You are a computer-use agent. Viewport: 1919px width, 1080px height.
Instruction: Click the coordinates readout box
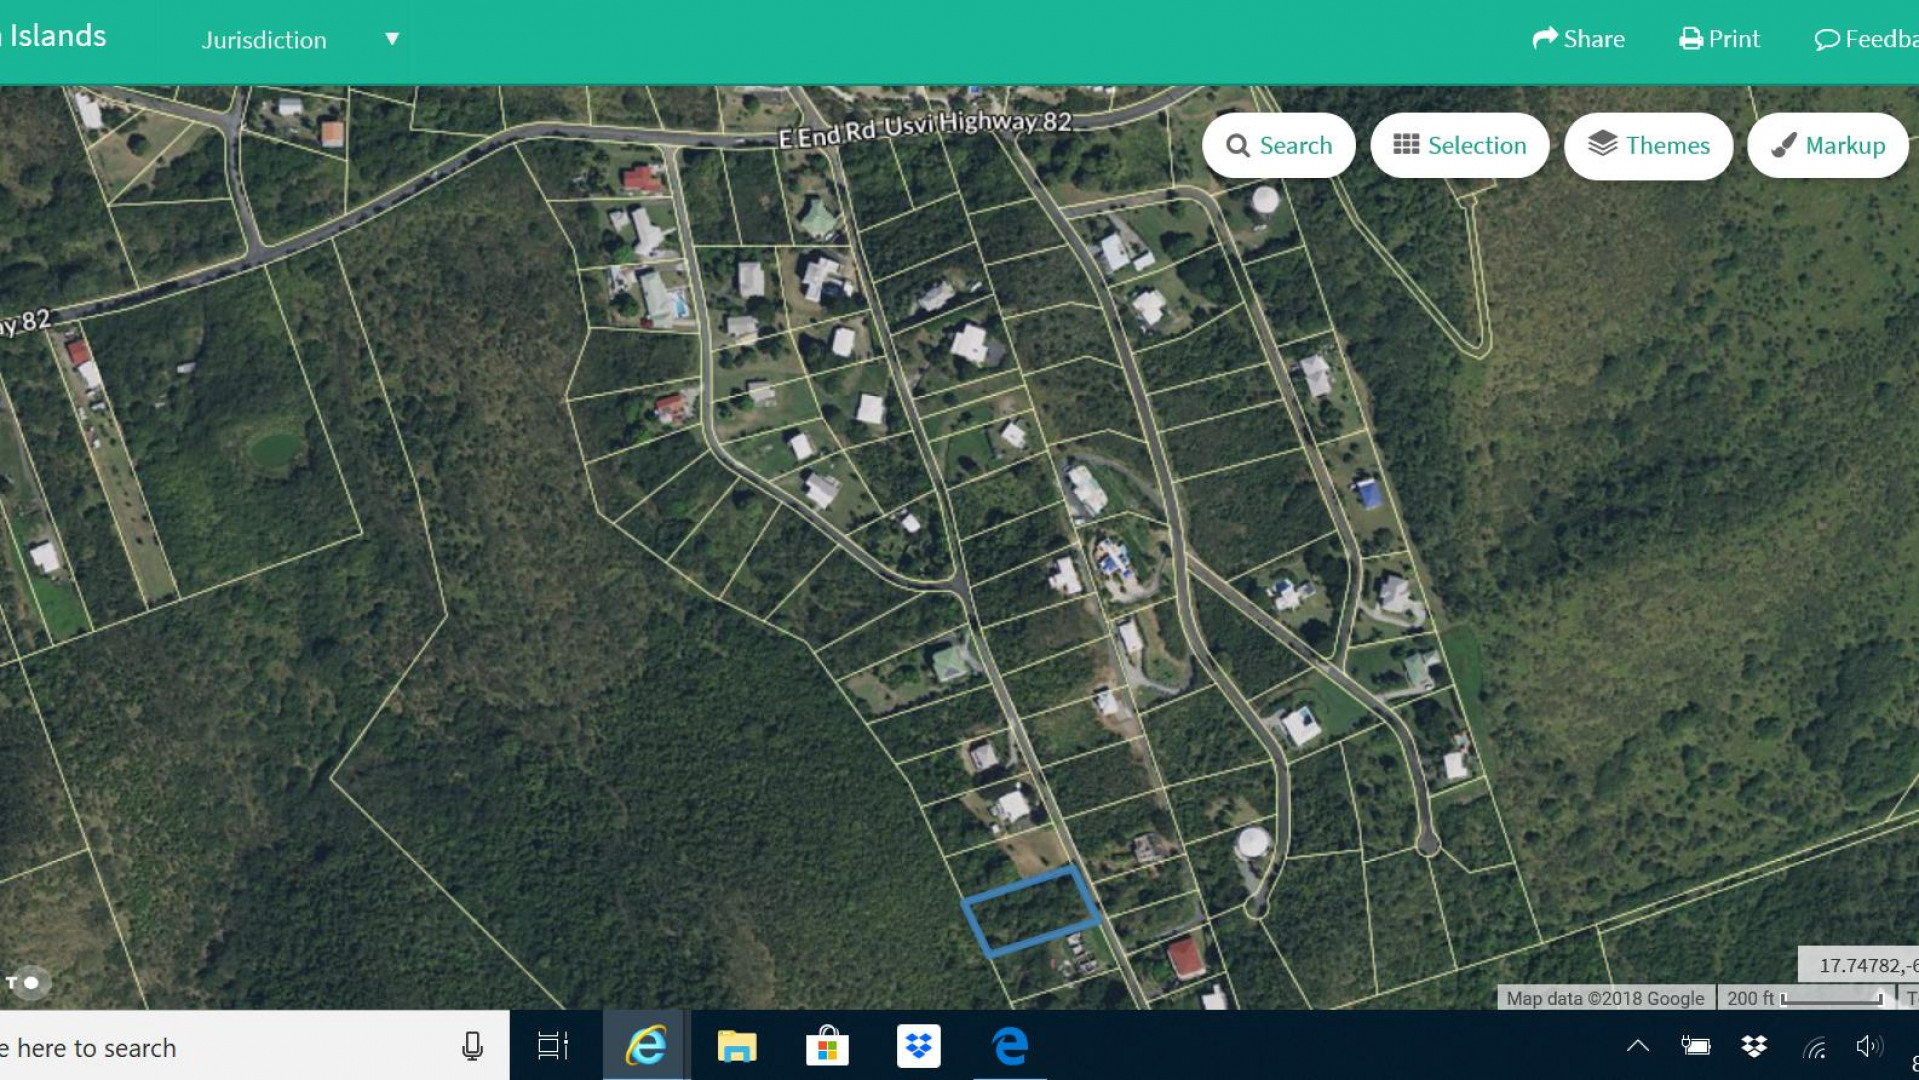(1860, 965)
